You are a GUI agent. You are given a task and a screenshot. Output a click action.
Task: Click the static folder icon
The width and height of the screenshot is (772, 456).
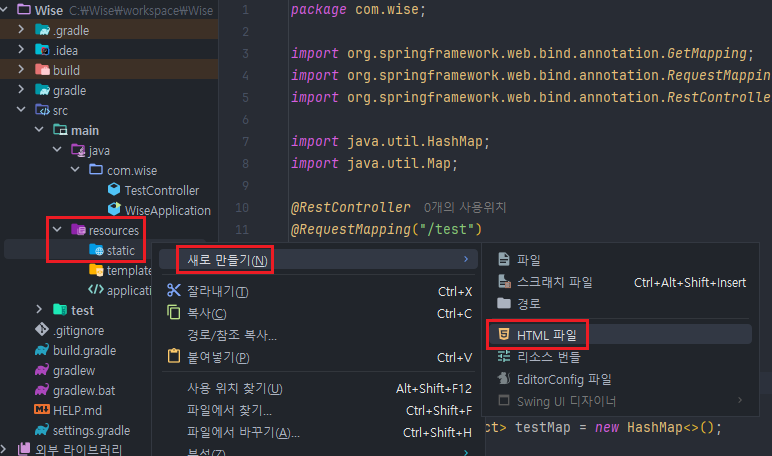tap(96, 250)
